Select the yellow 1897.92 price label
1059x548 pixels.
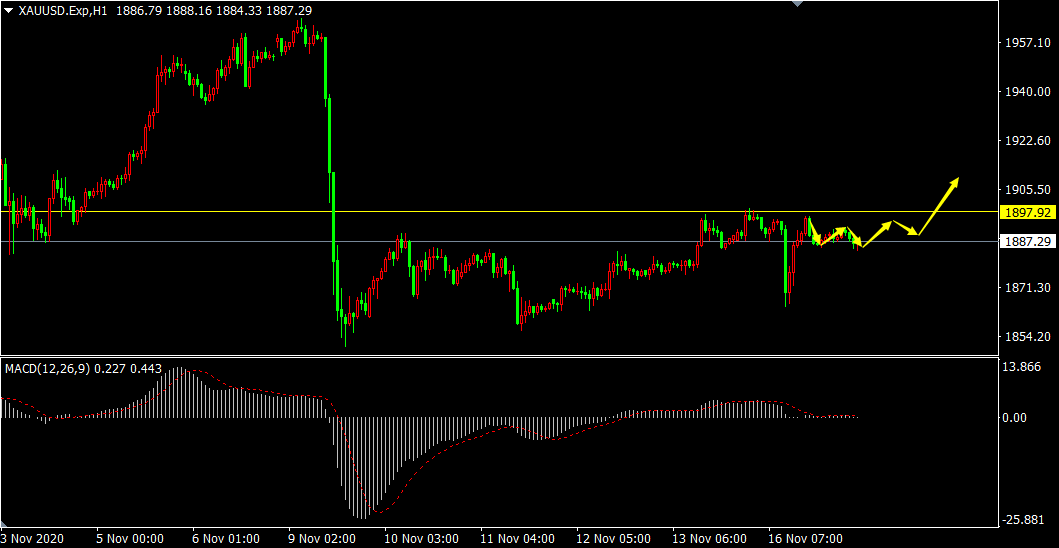[x=1028, y=213]
